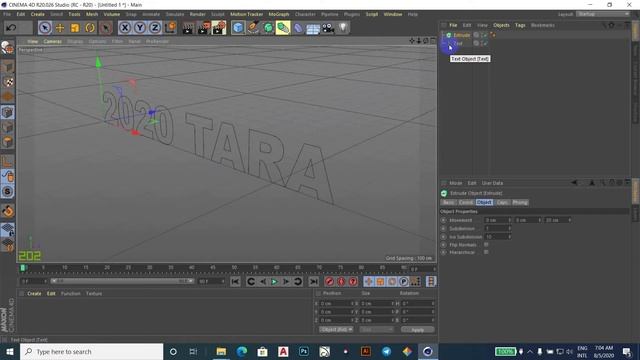Toggle the Snap S icon
The image size is (640, 360).
click(x=7, y=191)
